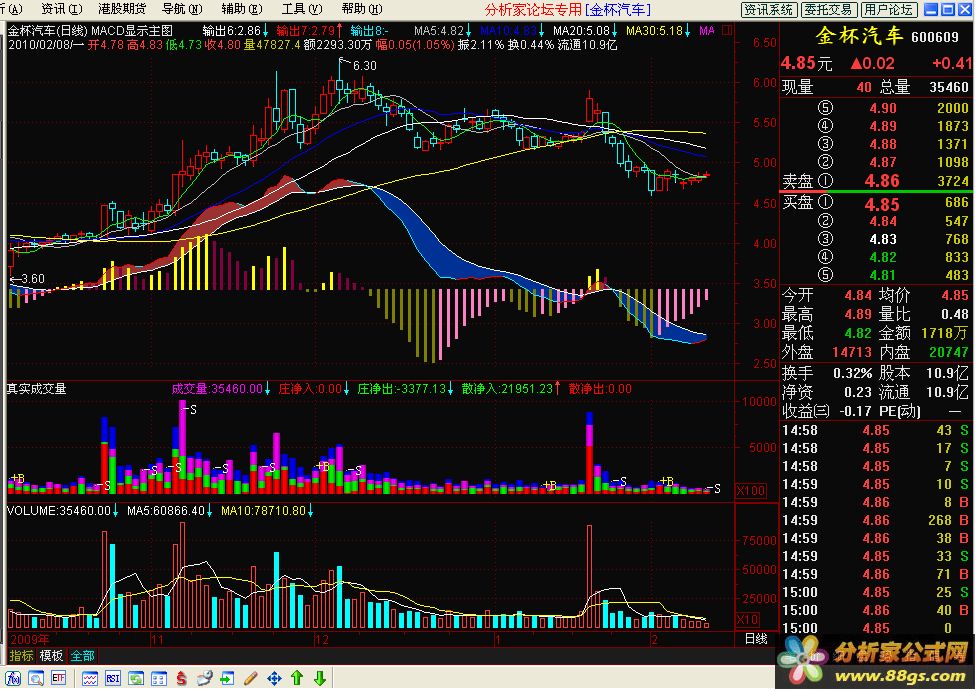Minimize the window using the blue minimize button

point(931,9)
